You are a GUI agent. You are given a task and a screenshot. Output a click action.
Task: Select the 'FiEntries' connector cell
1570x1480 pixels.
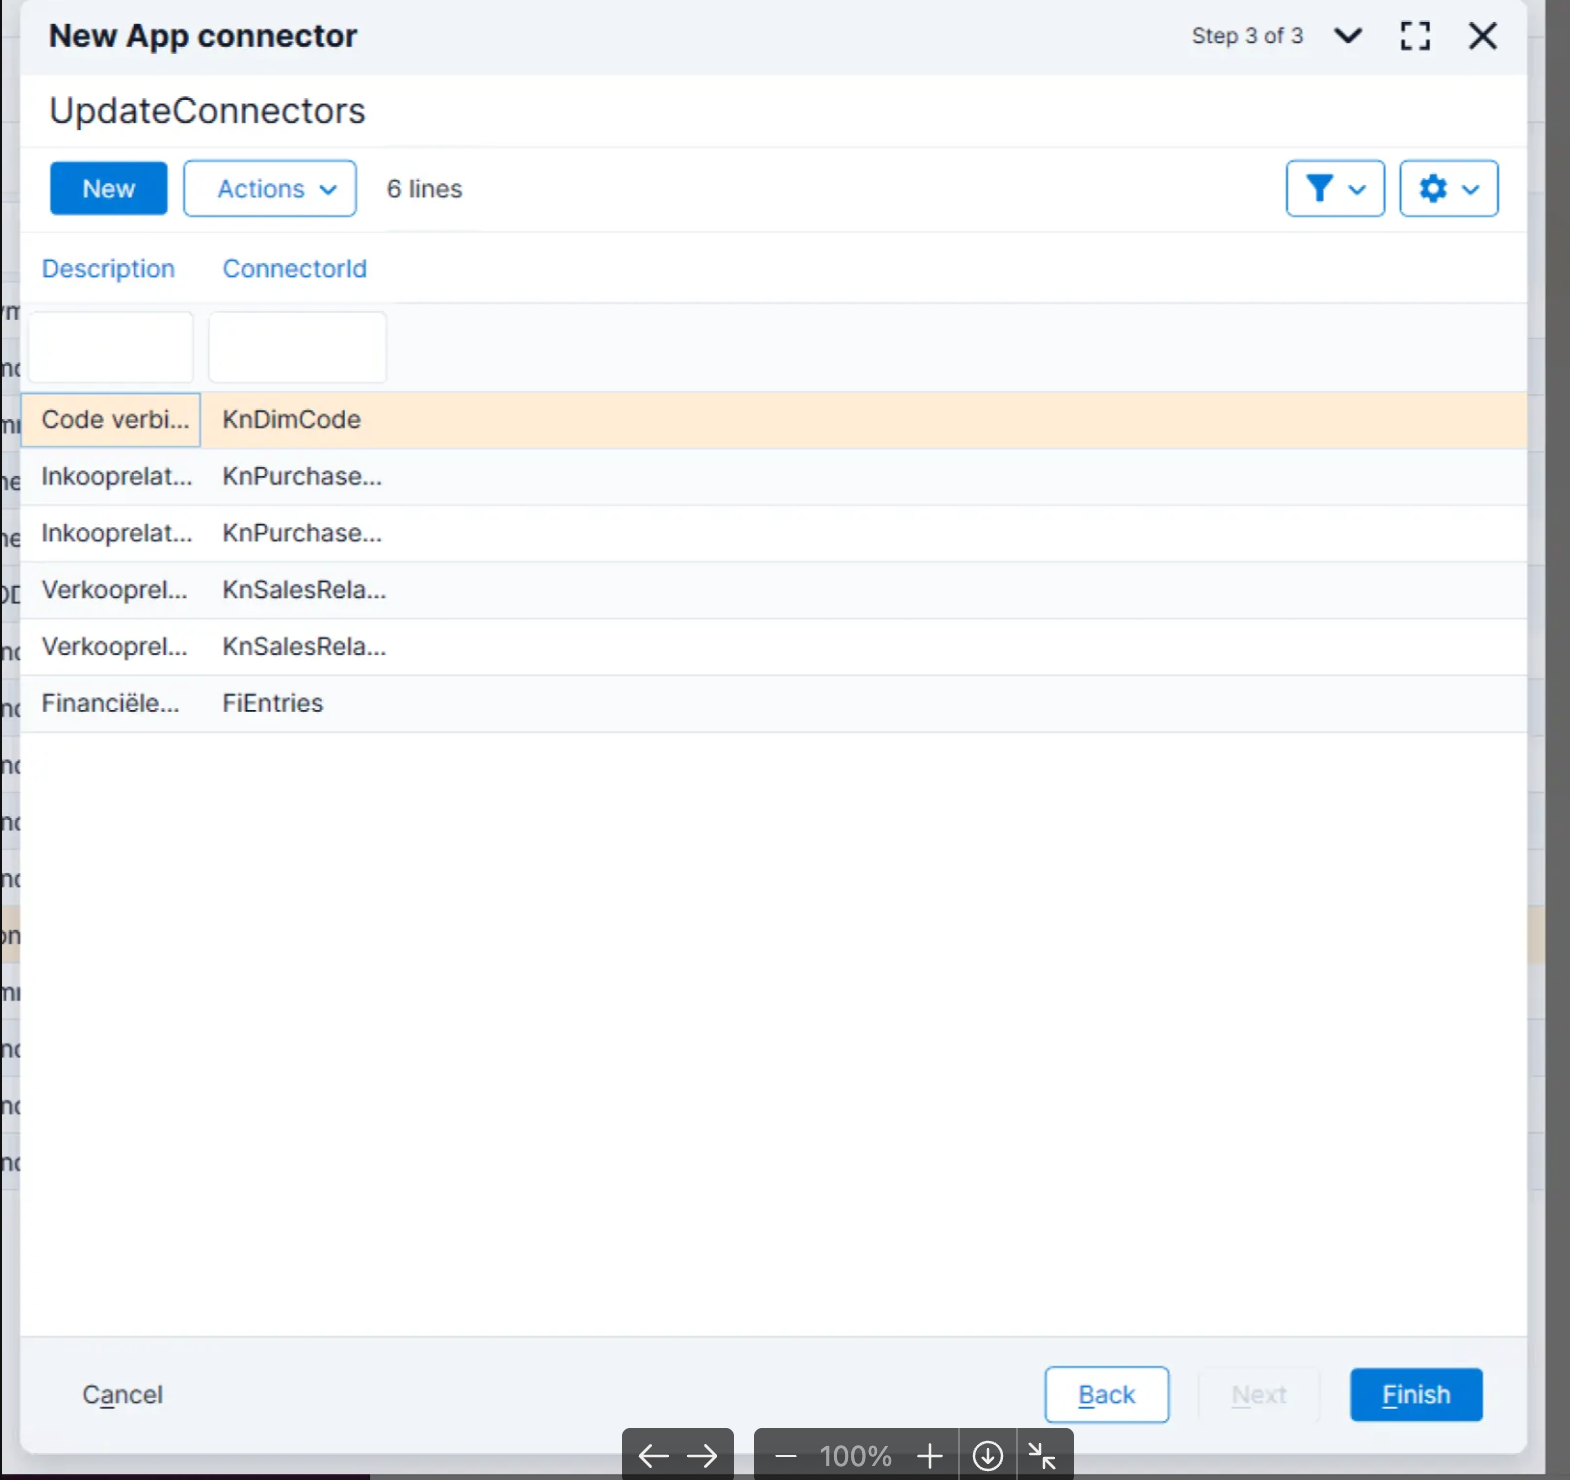(273, 703)
